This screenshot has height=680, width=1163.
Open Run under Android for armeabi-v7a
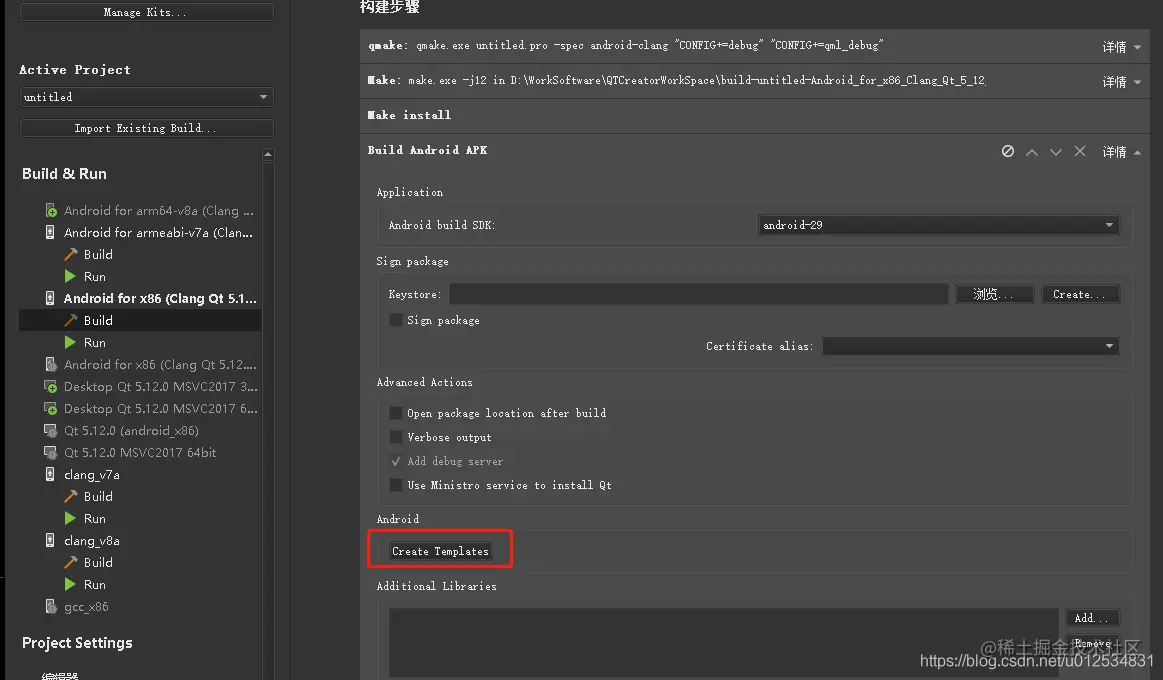coord(94,277)
